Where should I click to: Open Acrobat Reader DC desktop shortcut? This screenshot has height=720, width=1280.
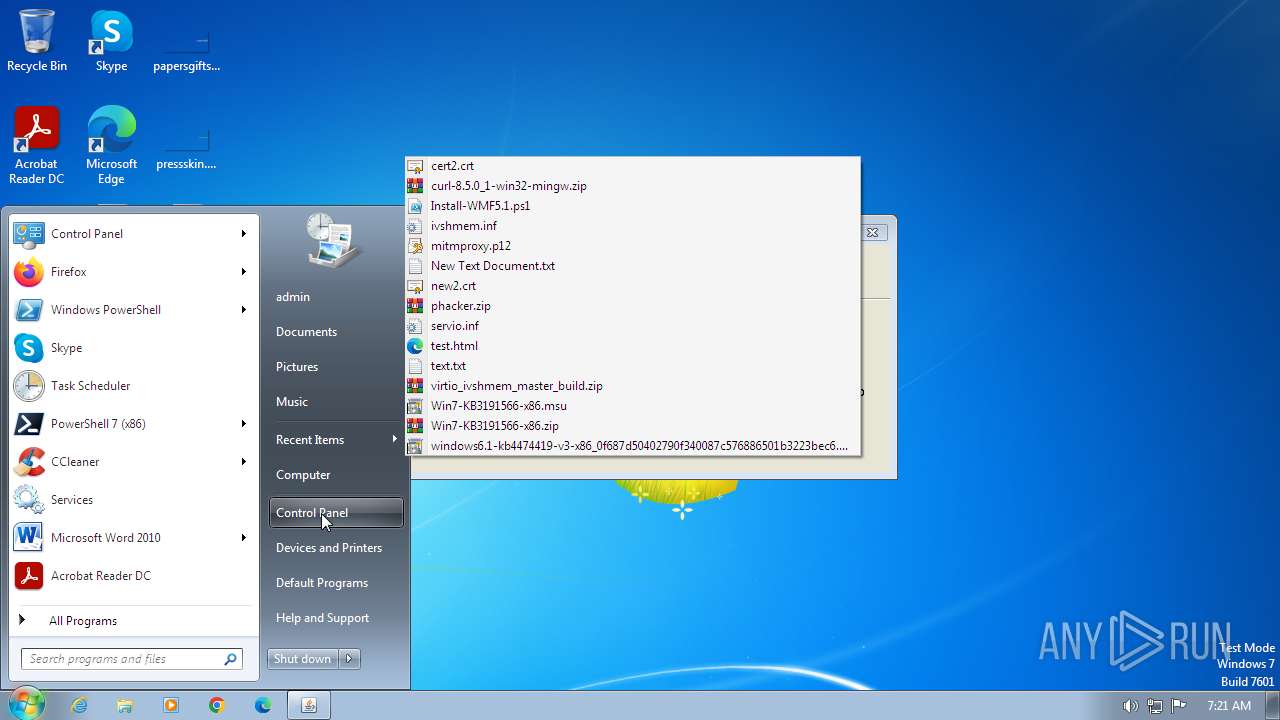pos(37,146)
